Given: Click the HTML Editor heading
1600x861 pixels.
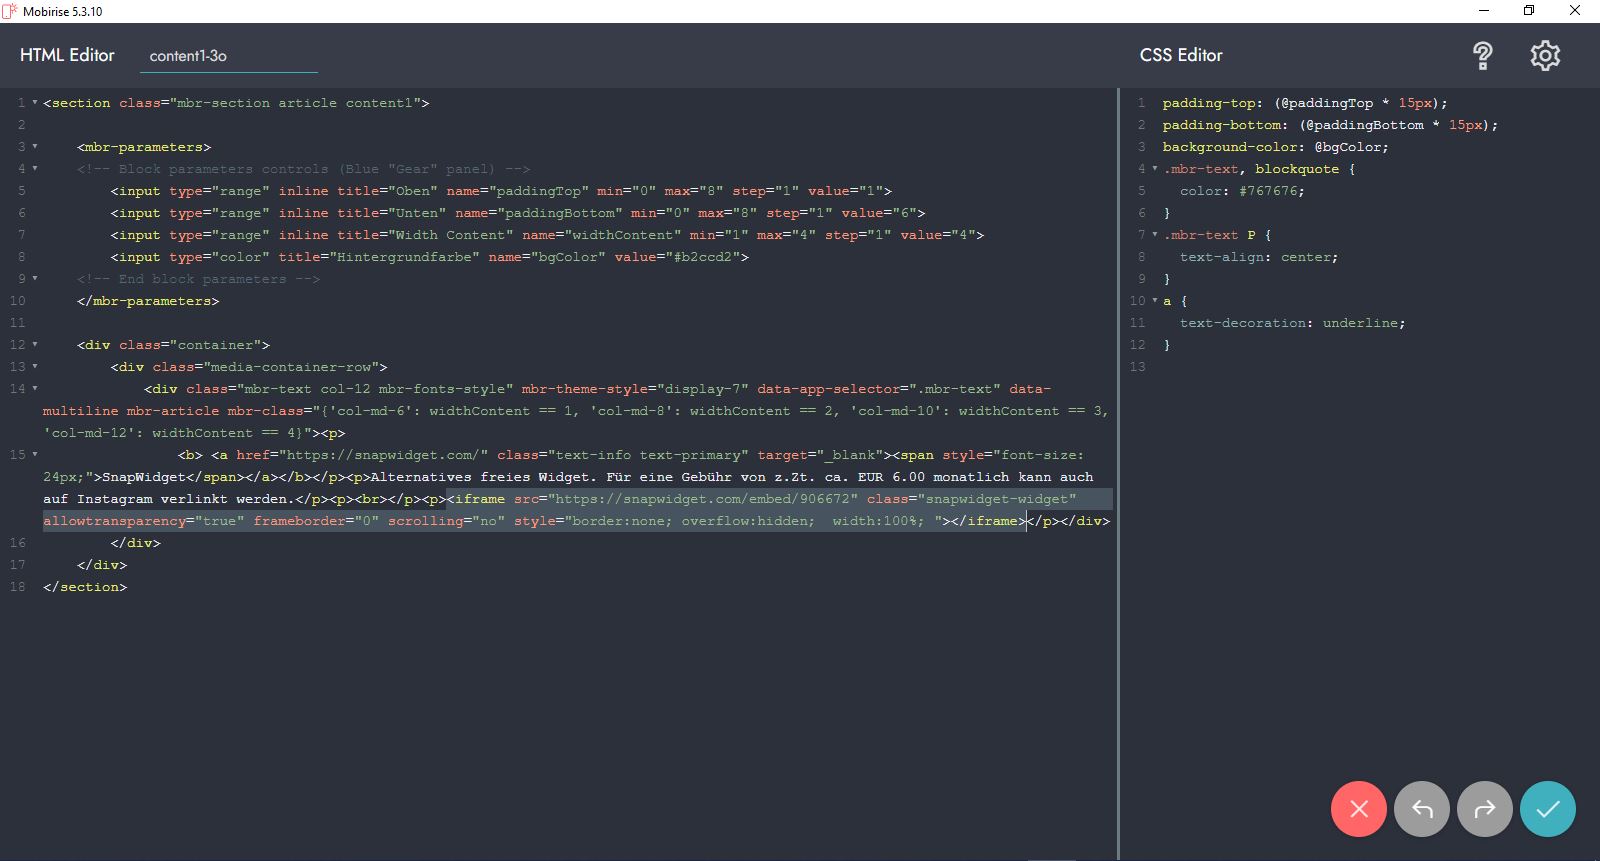Looking at the screenshot, I should (x=67, y=55).
